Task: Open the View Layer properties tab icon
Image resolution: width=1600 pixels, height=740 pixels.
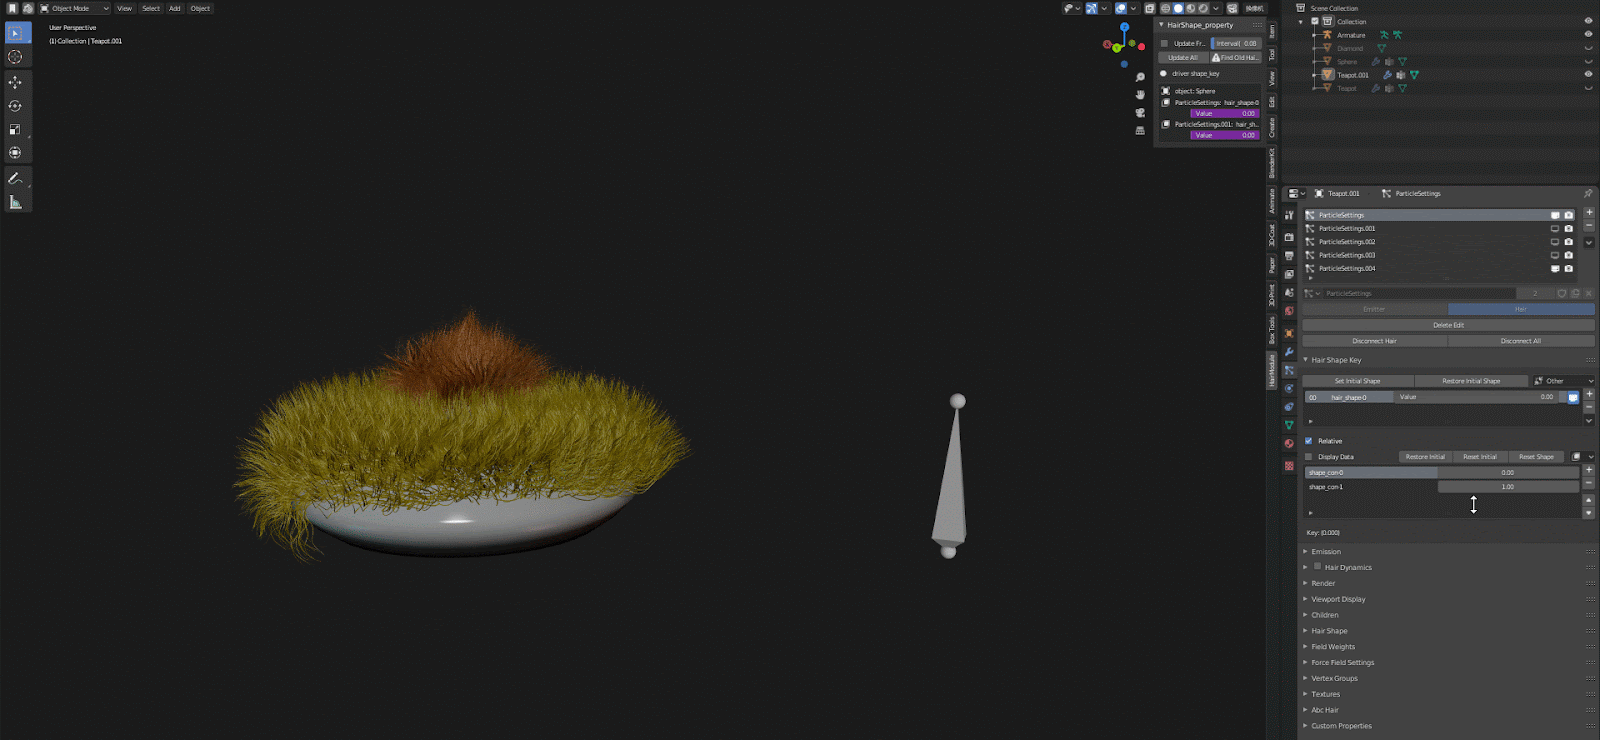Action: 1289,274
